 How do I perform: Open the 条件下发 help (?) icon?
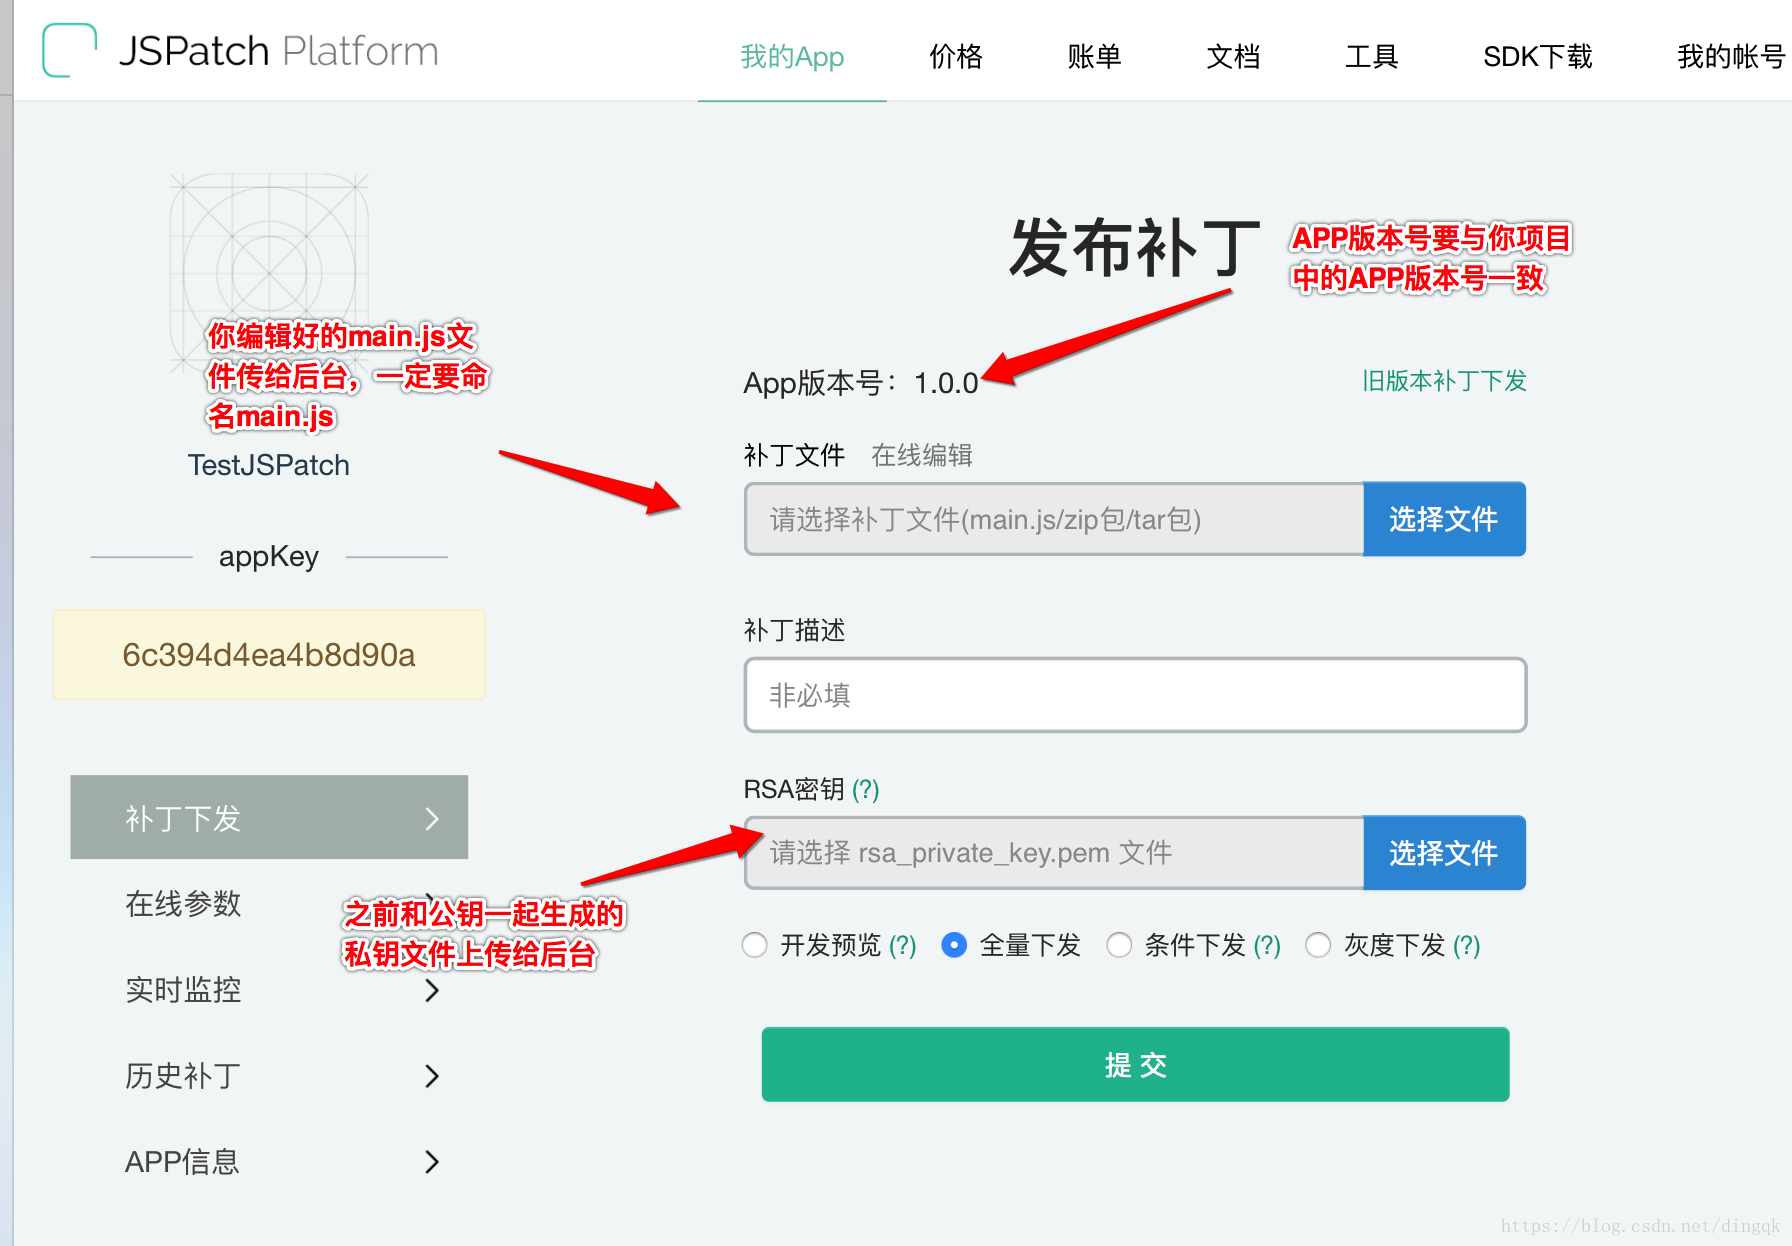1267,946
